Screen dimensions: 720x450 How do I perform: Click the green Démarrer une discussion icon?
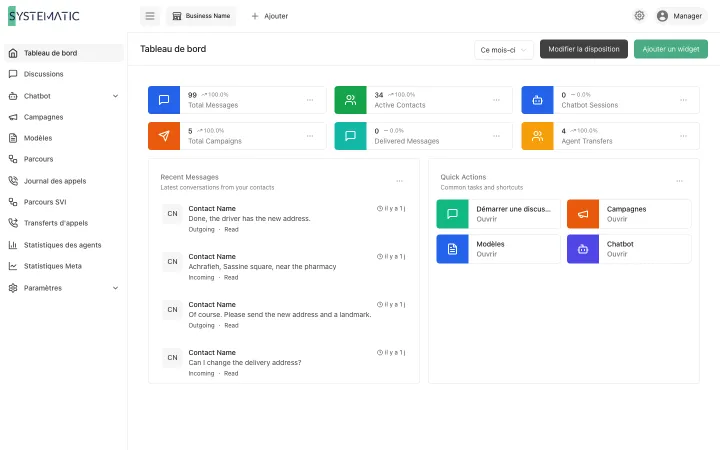pyautogui.click(x=452, y=214)
